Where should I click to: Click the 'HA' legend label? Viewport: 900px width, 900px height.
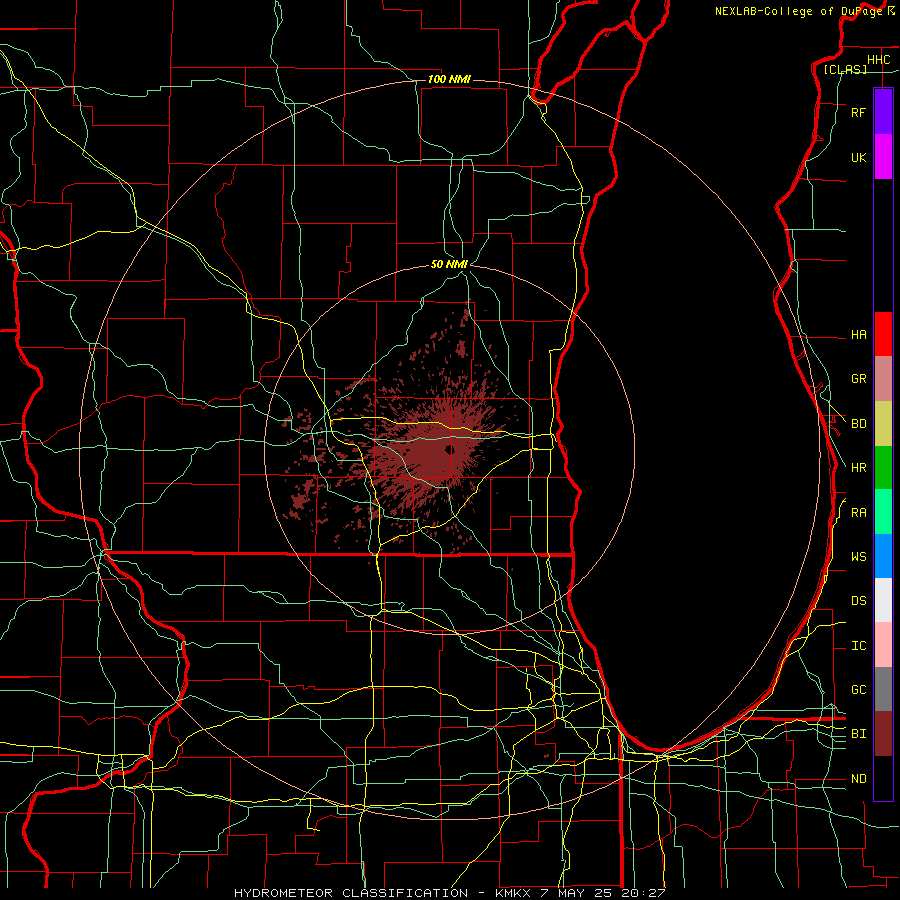858,335
